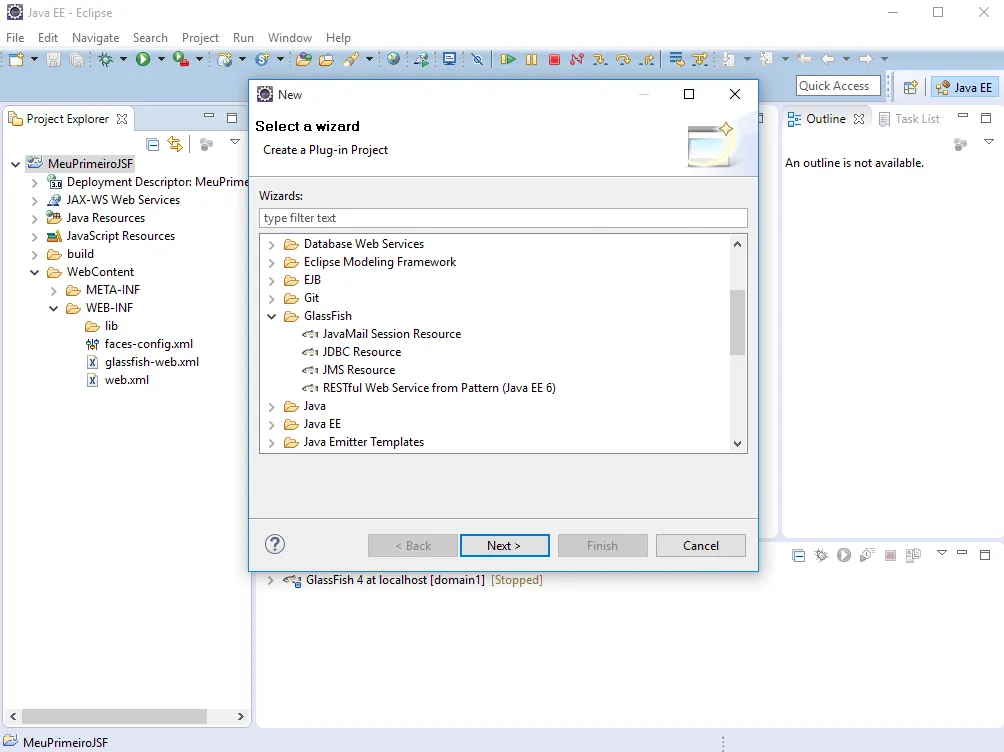Switch to the Task List tab

tap(909, 119)
